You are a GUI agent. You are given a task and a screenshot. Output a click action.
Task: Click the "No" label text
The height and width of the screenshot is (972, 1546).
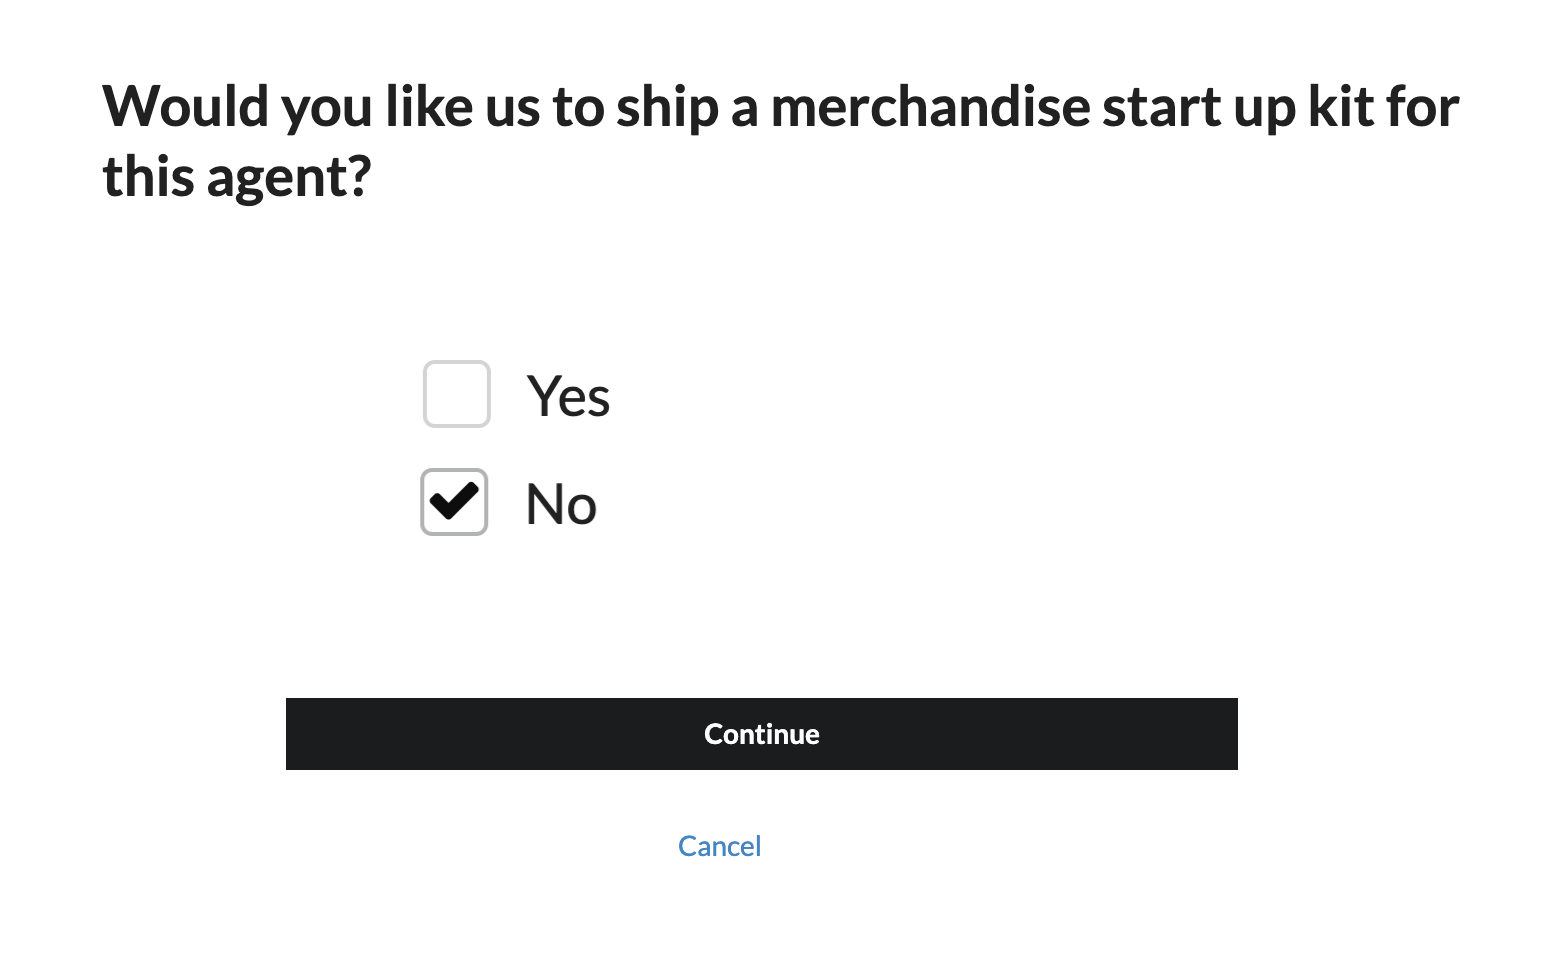tap(561, 504)
